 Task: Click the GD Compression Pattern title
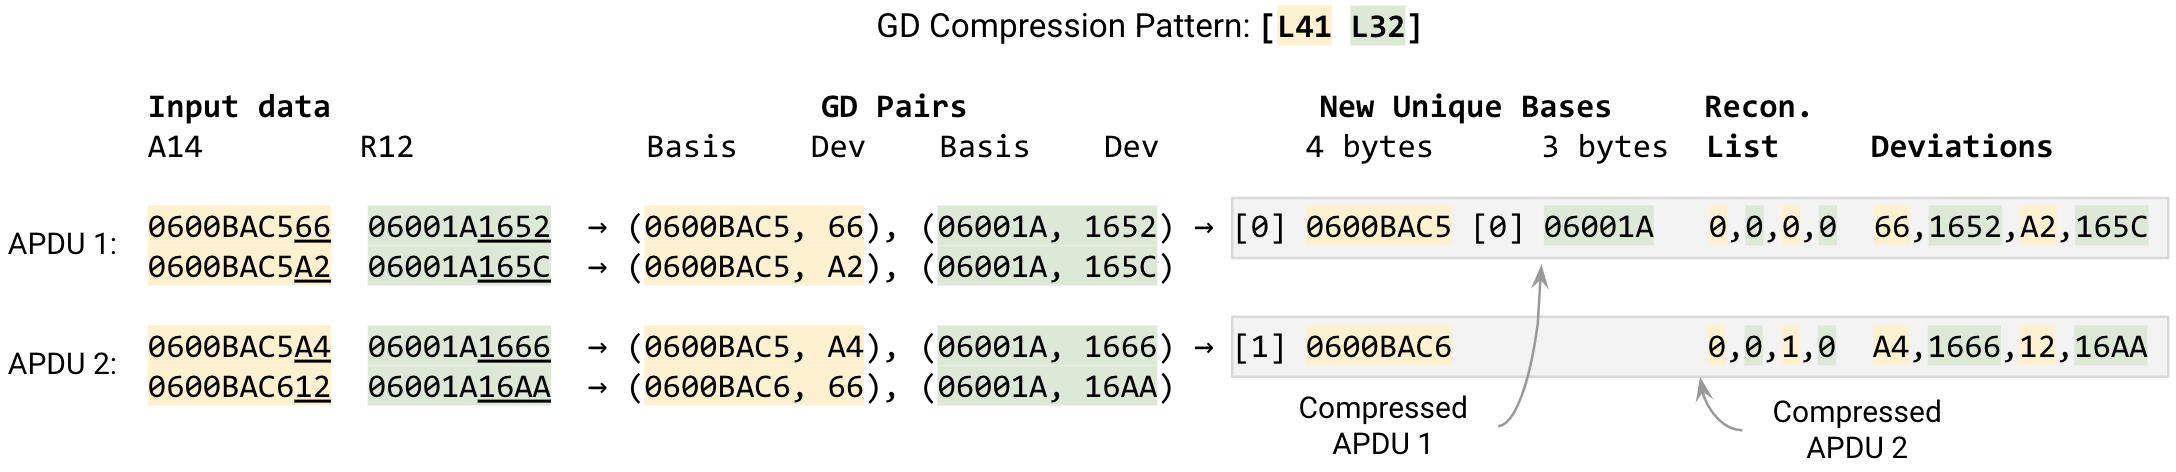pos(1062,26)
